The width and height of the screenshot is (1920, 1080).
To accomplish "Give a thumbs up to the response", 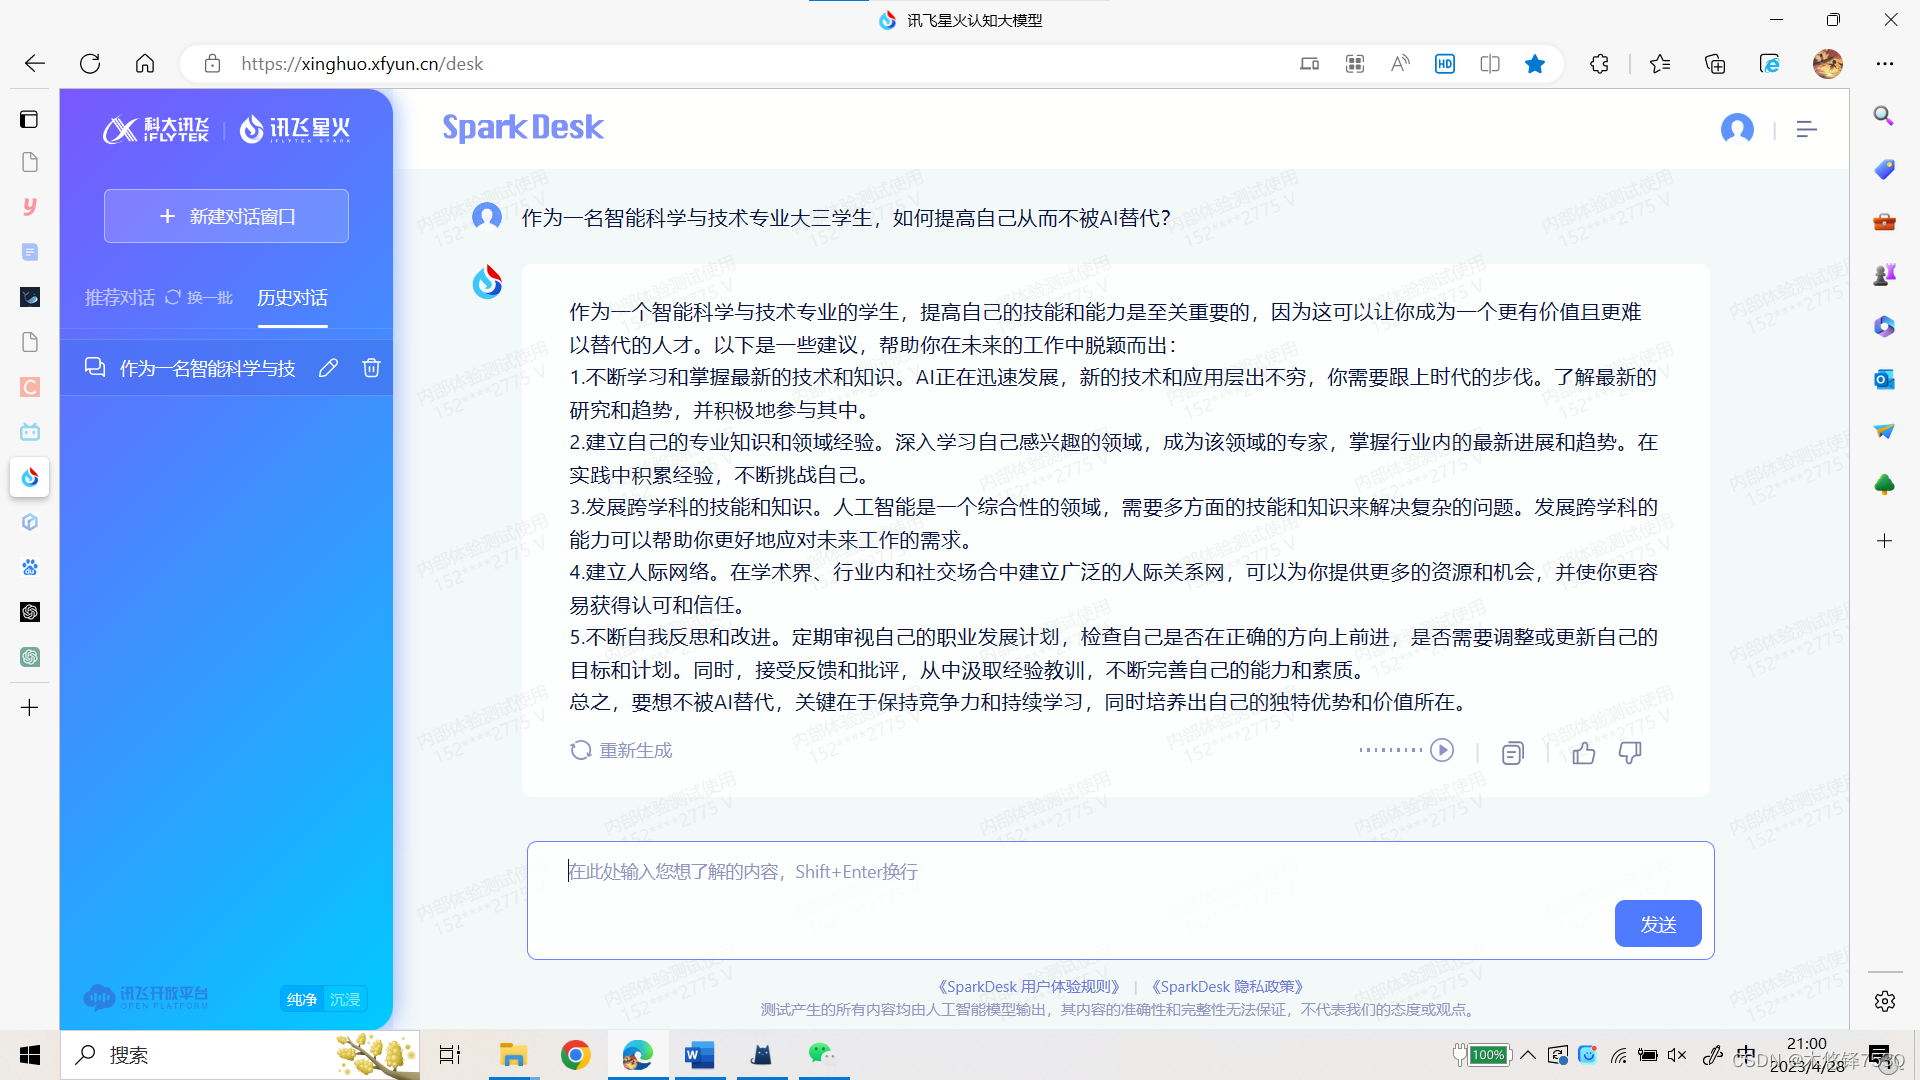I will 1583,753.
